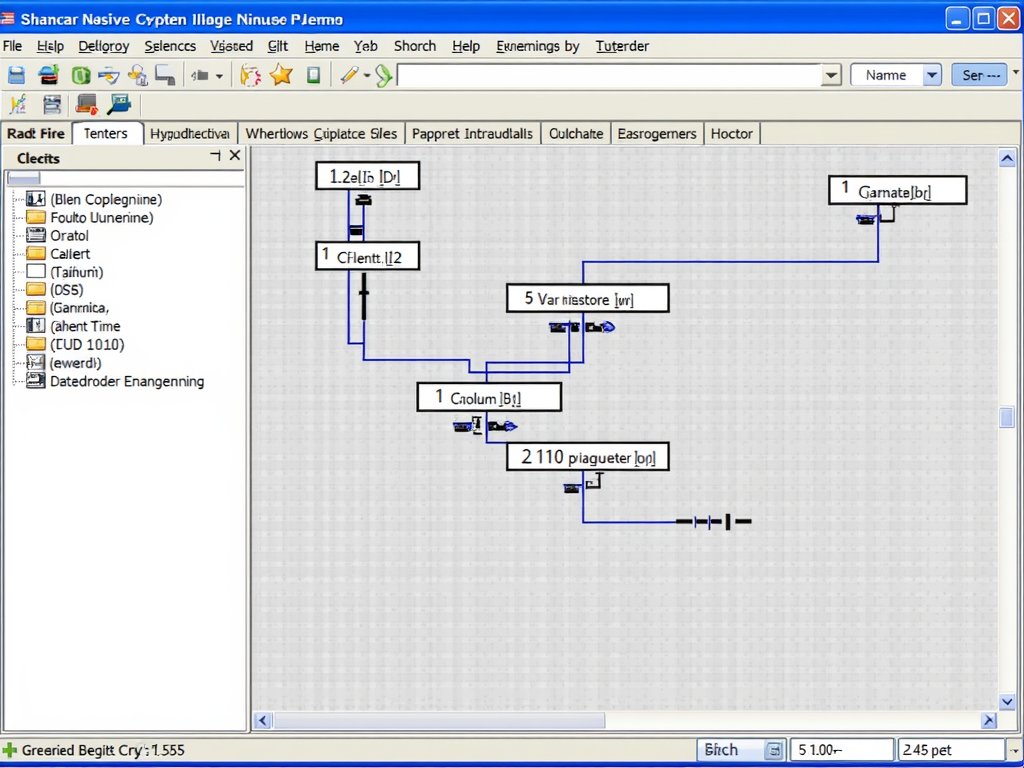
Task: Select the 1 Criolum node box
Action: 488,397
